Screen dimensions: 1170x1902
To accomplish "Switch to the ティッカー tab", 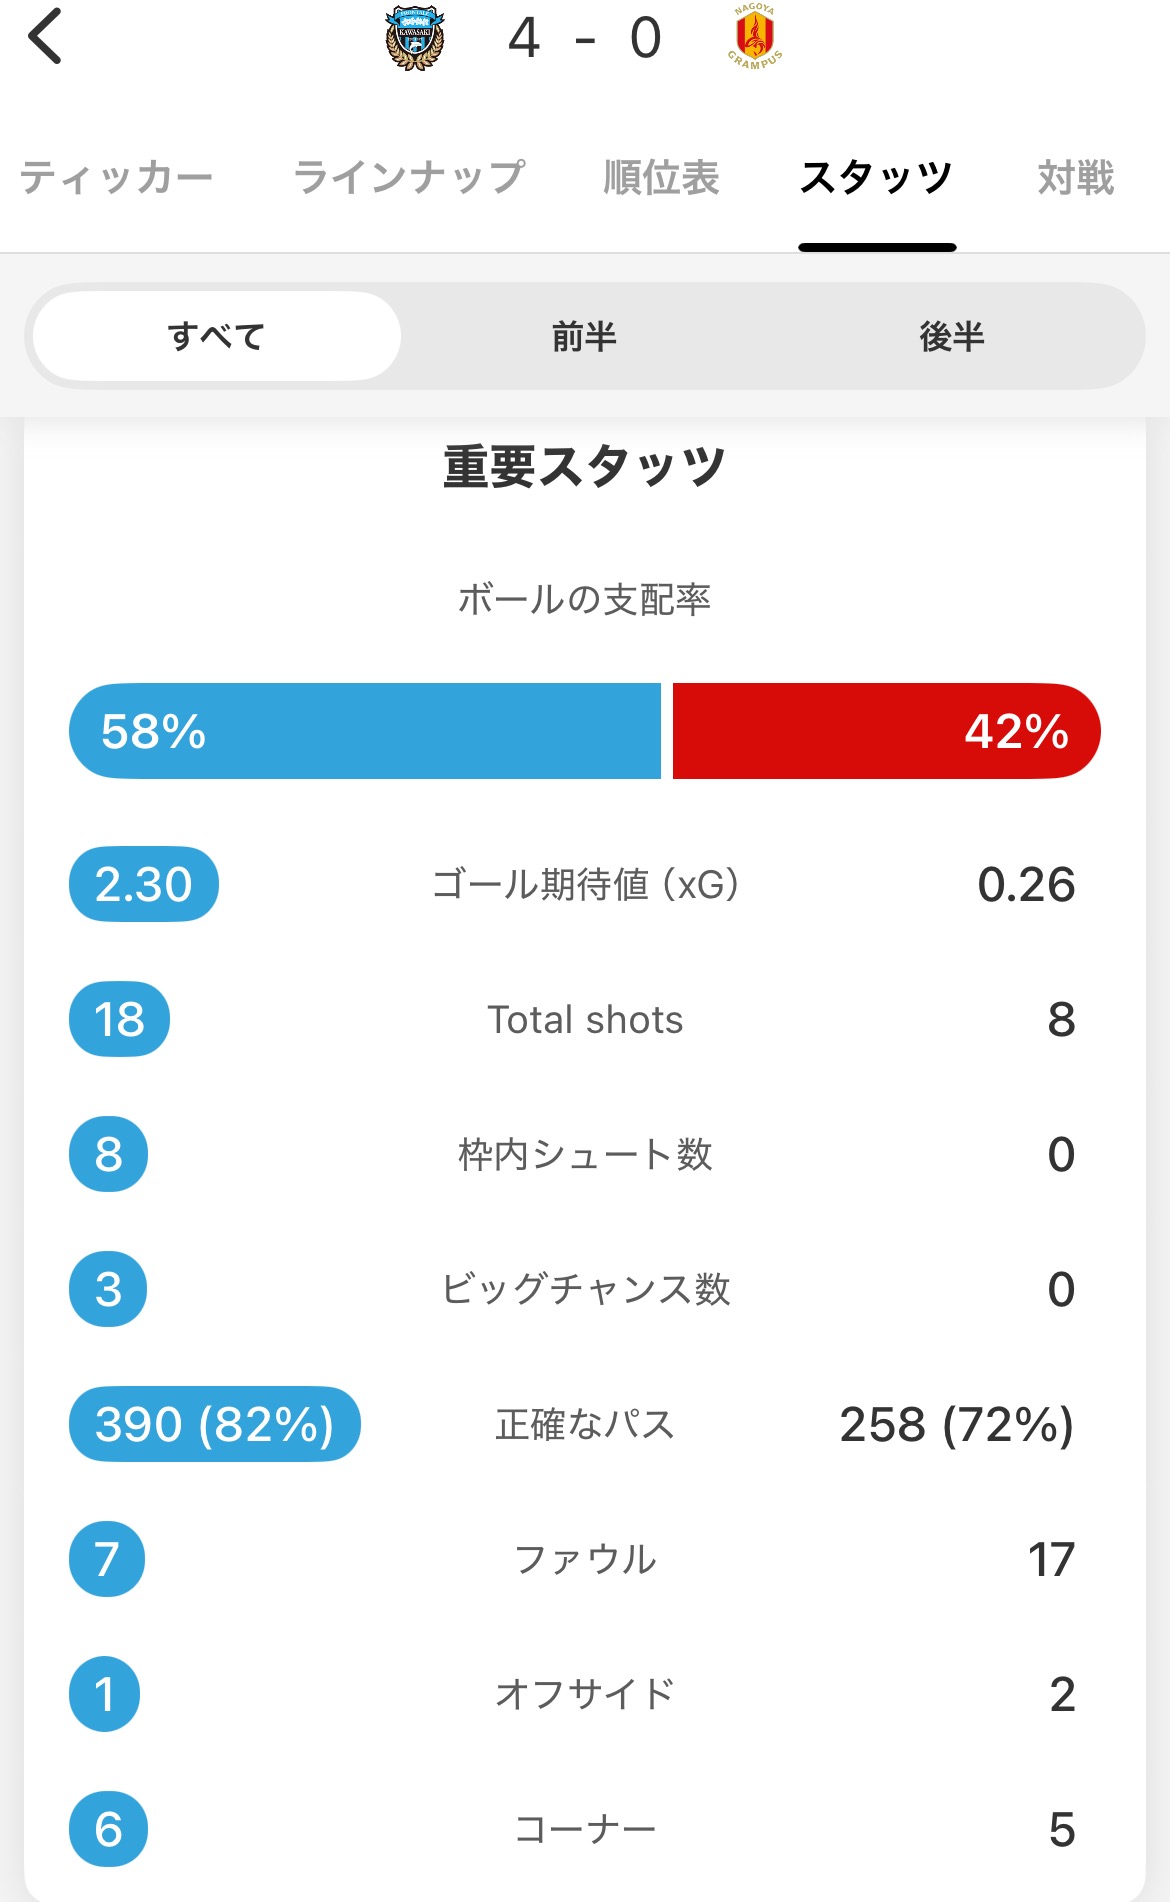I will tap(116, 178).
